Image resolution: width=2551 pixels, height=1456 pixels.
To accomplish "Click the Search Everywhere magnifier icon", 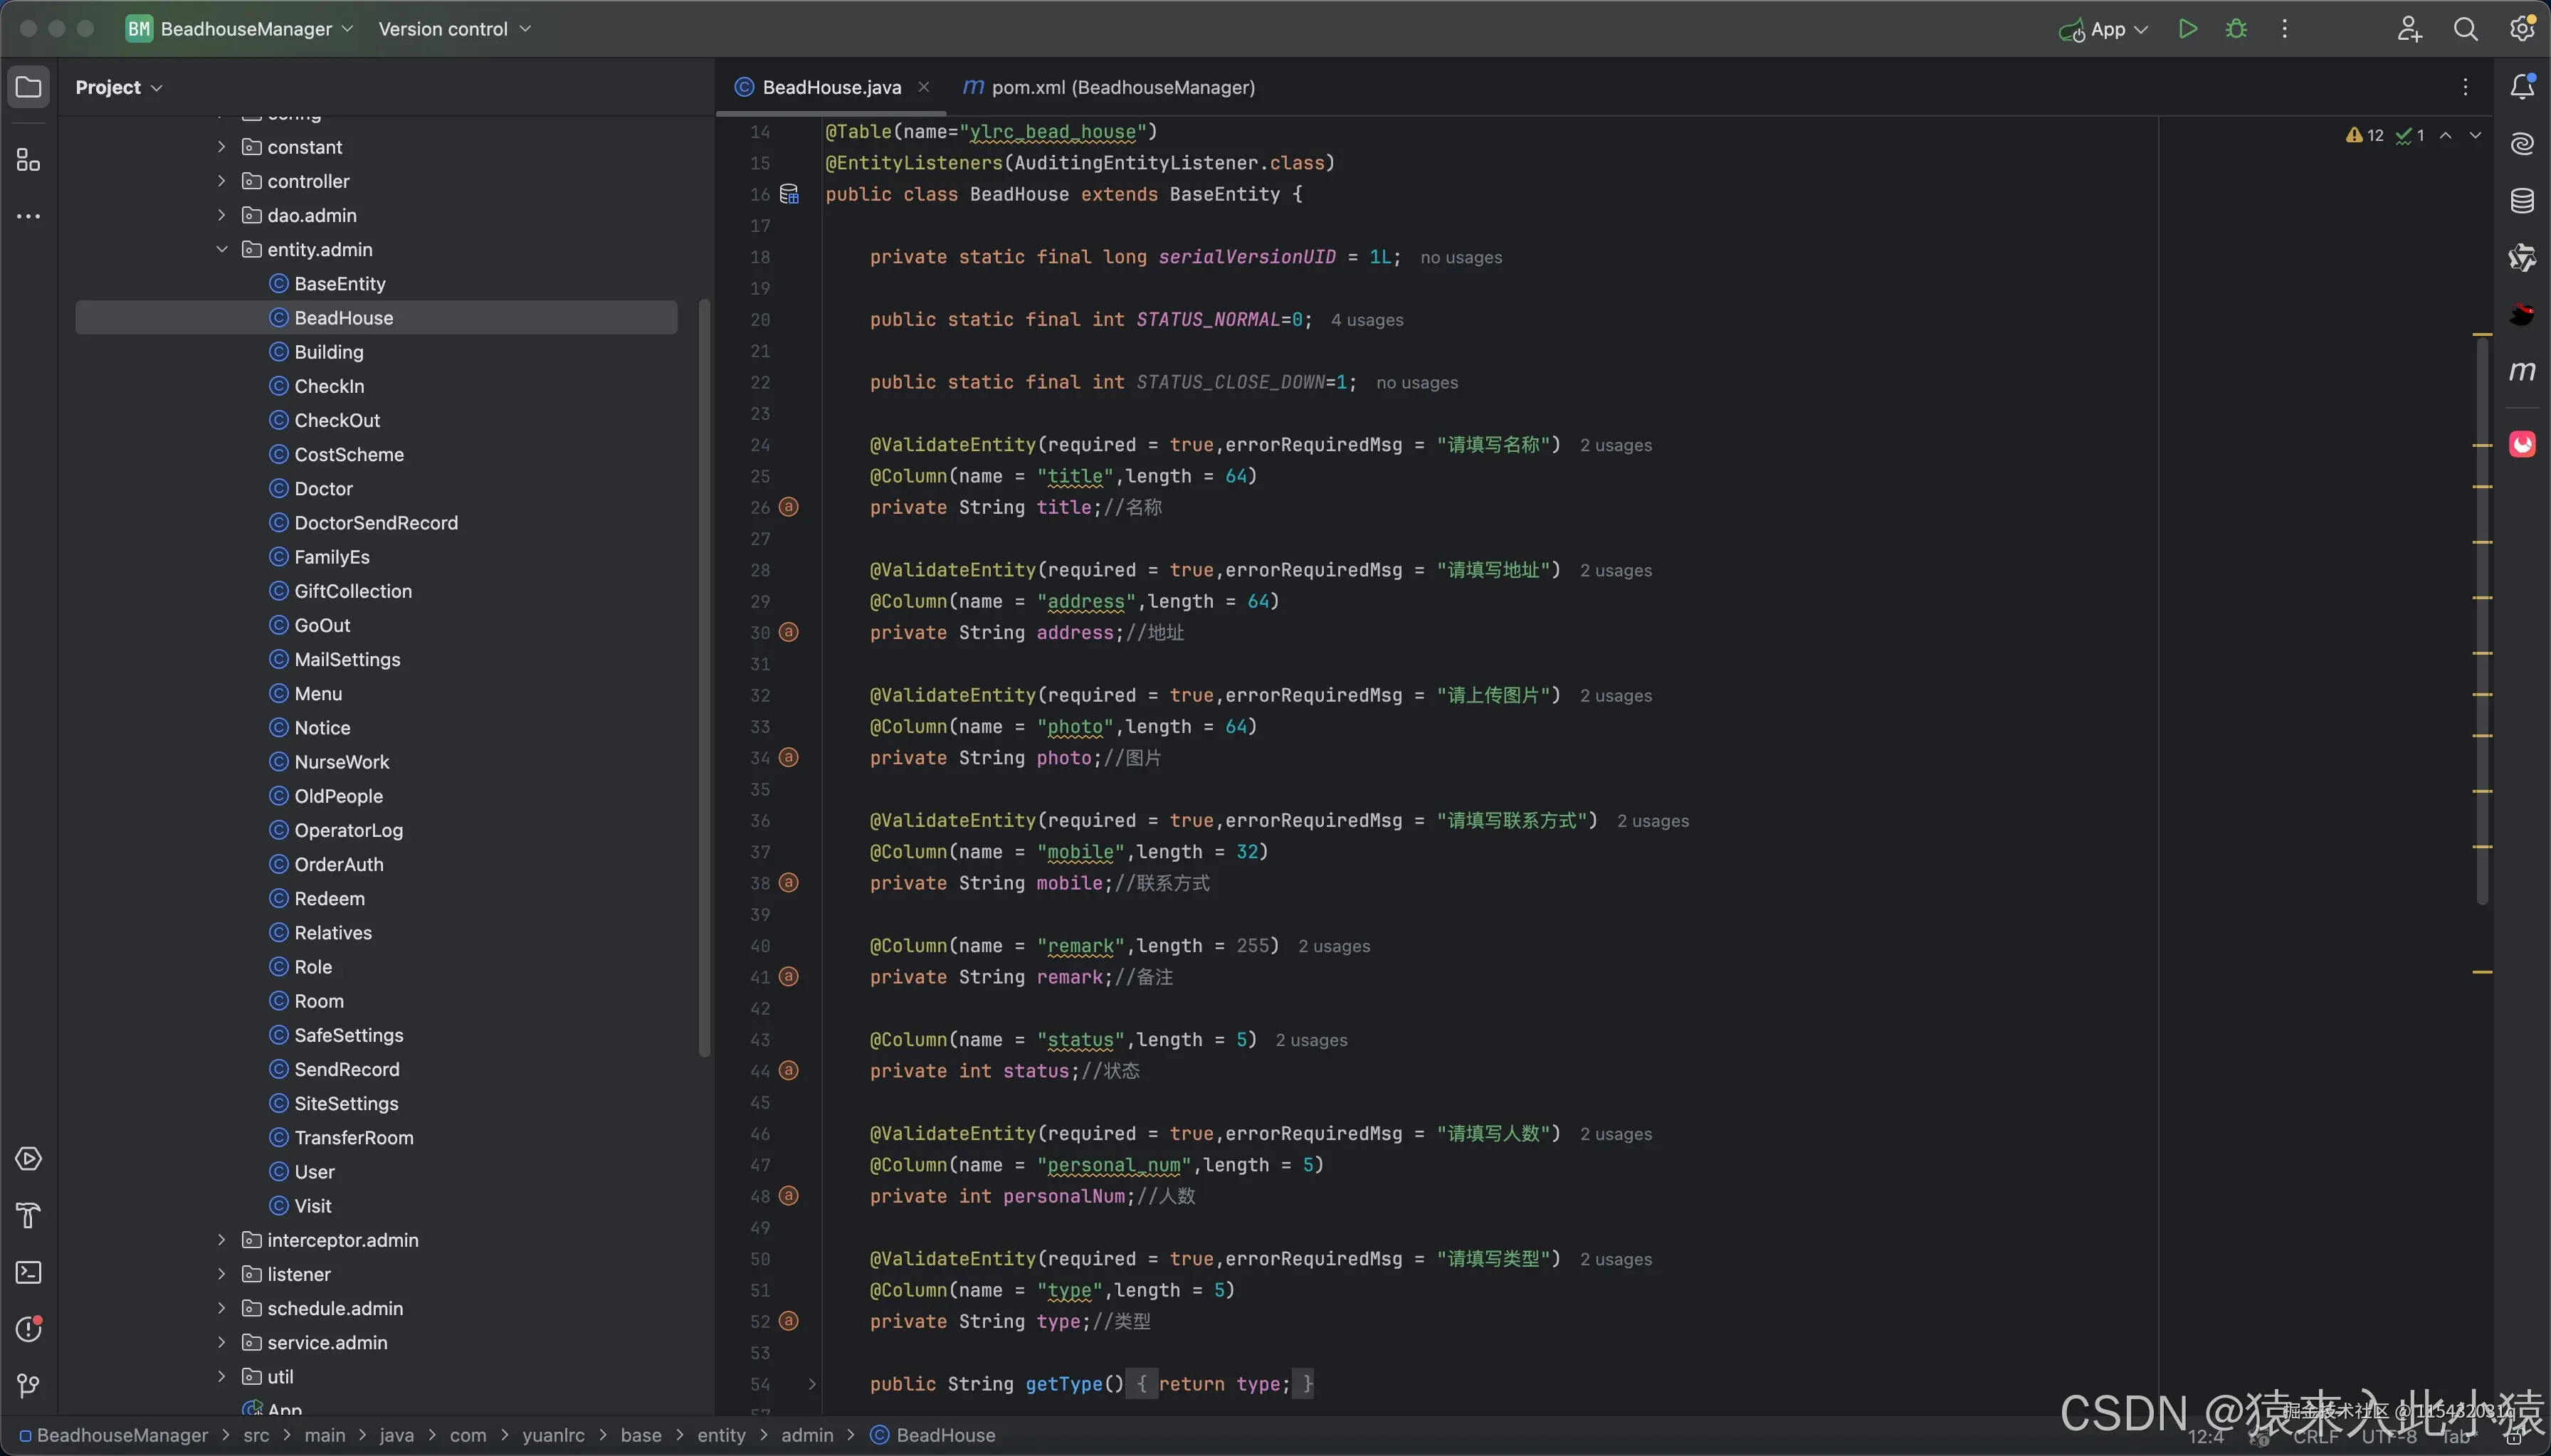I will pos(2465,29).
